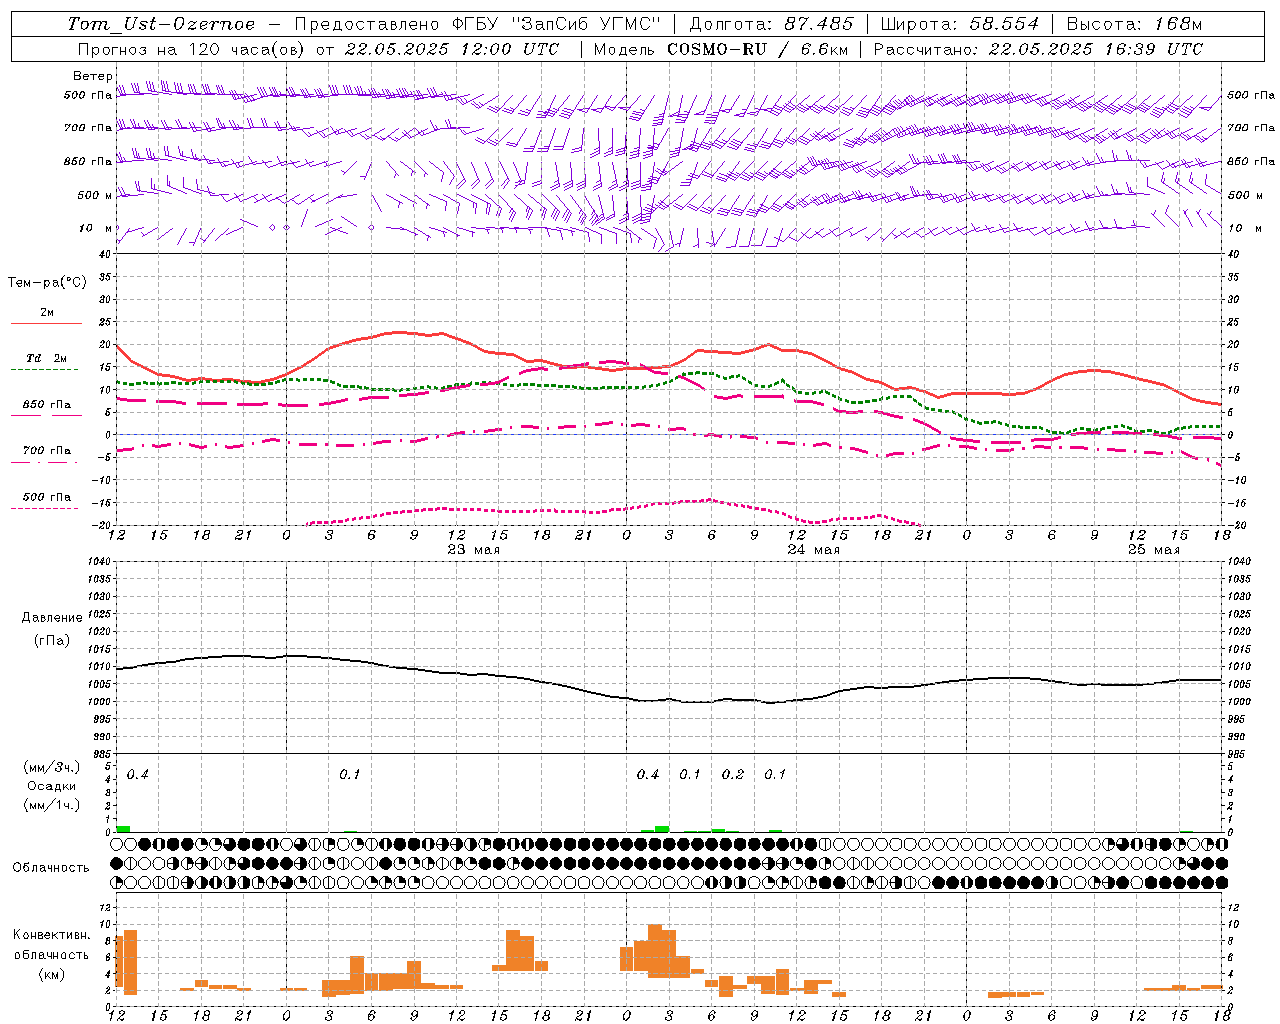Click the Конвективн. label
This screenshot has height=1024, width=1280.
click(52, 935)
